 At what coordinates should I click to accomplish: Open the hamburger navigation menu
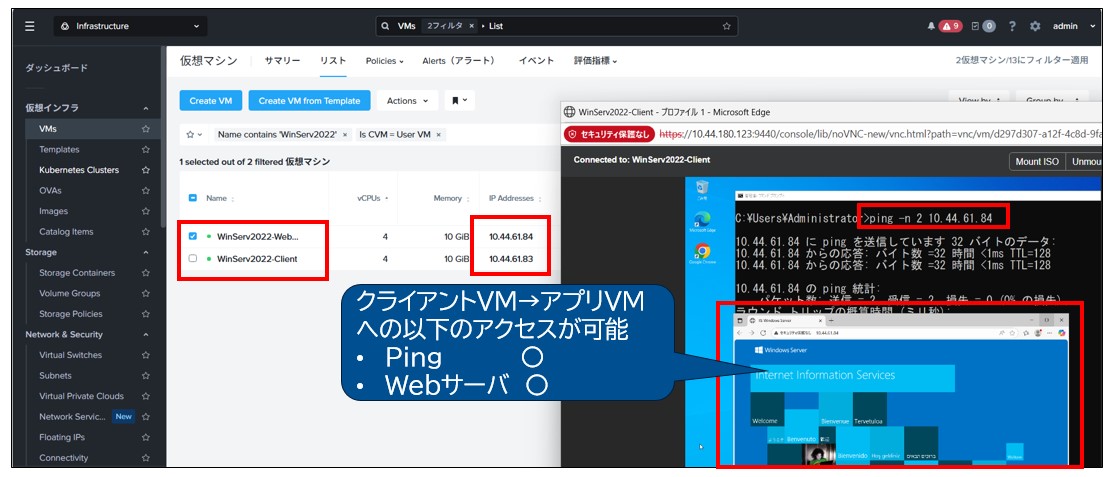tap(29, 26)
